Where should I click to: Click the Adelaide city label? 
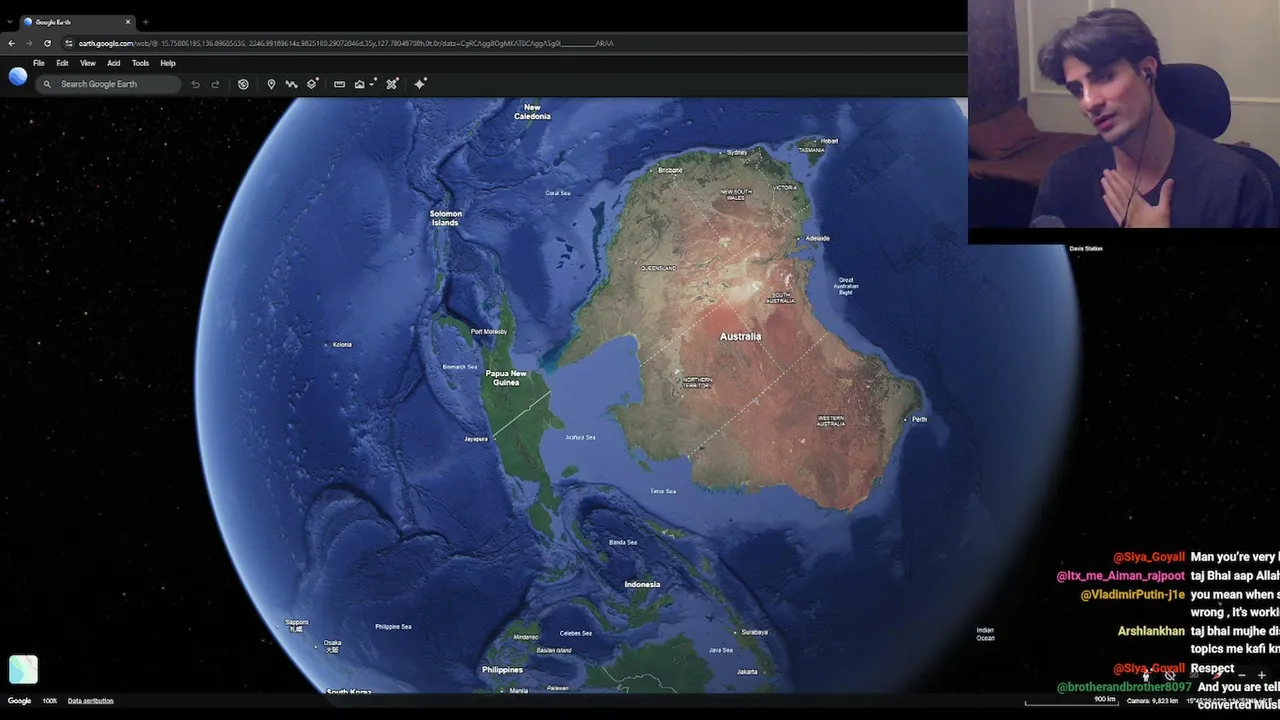click(818, 238)
